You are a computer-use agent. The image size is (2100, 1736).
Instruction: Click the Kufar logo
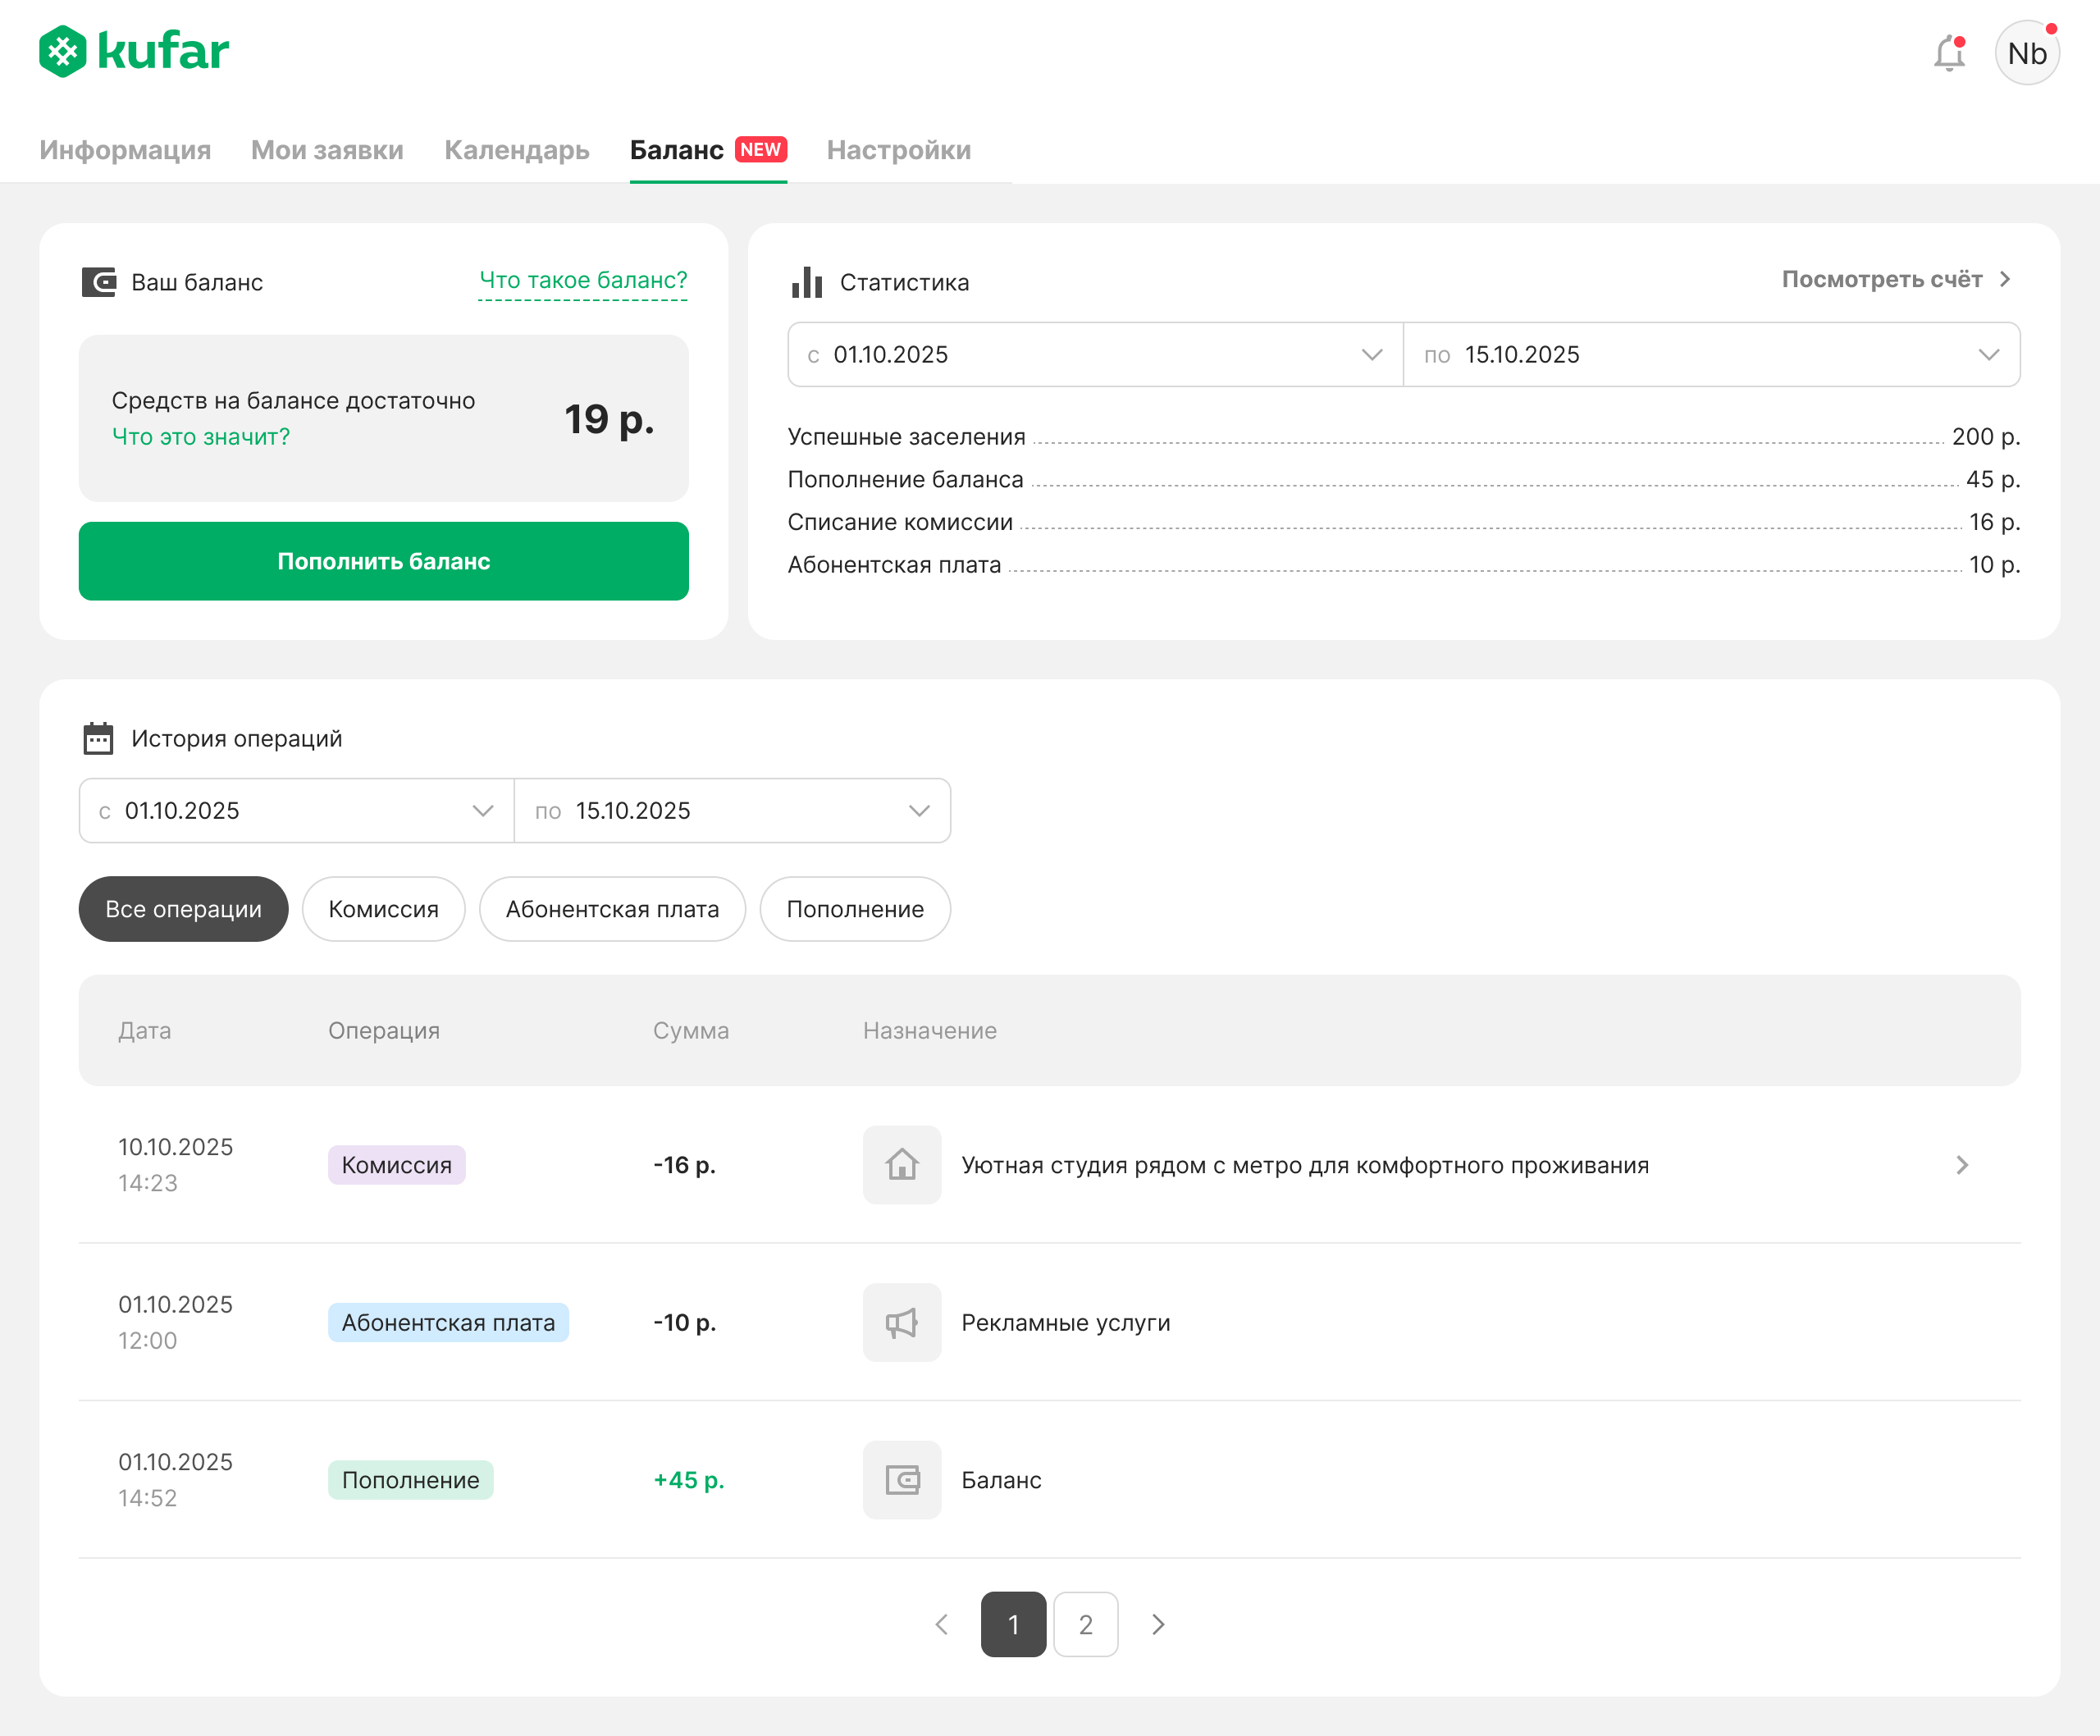[134, 51]
